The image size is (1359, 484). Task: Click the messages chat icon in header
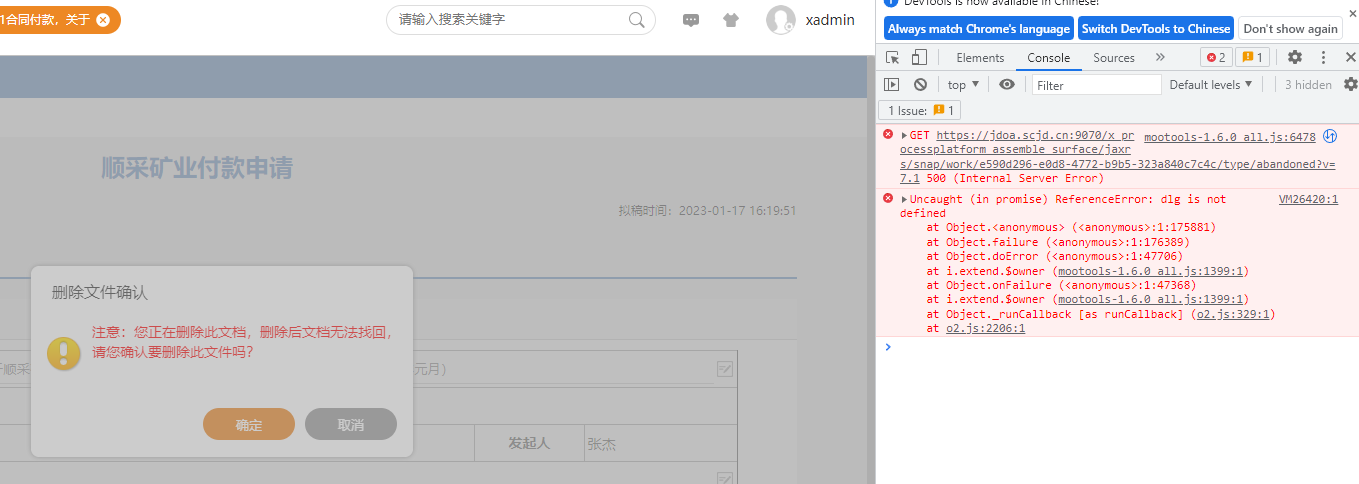(x=691, y=20)
